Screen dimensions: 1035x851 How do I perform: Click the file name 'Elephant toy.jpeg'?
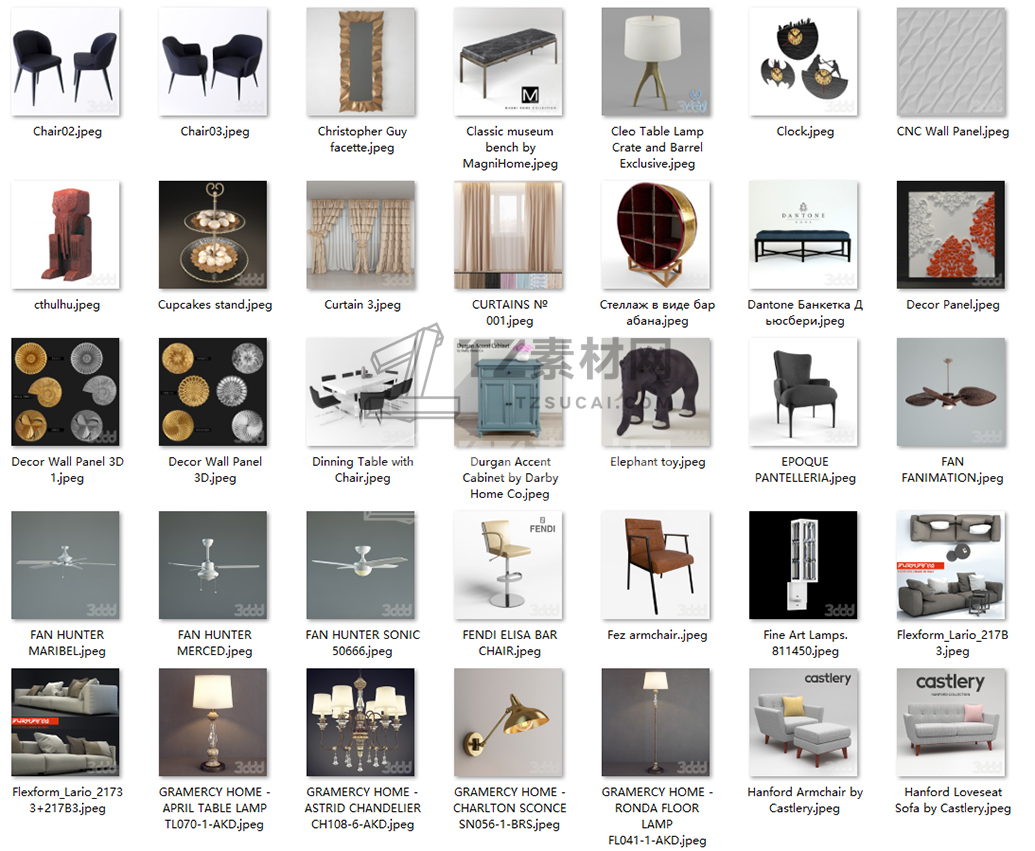coord(657,461)
